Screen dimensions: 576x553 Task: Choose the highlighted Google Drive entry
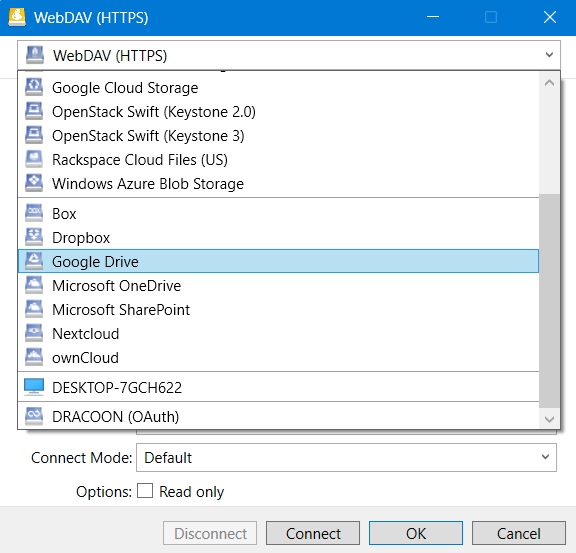pos(278,261)
